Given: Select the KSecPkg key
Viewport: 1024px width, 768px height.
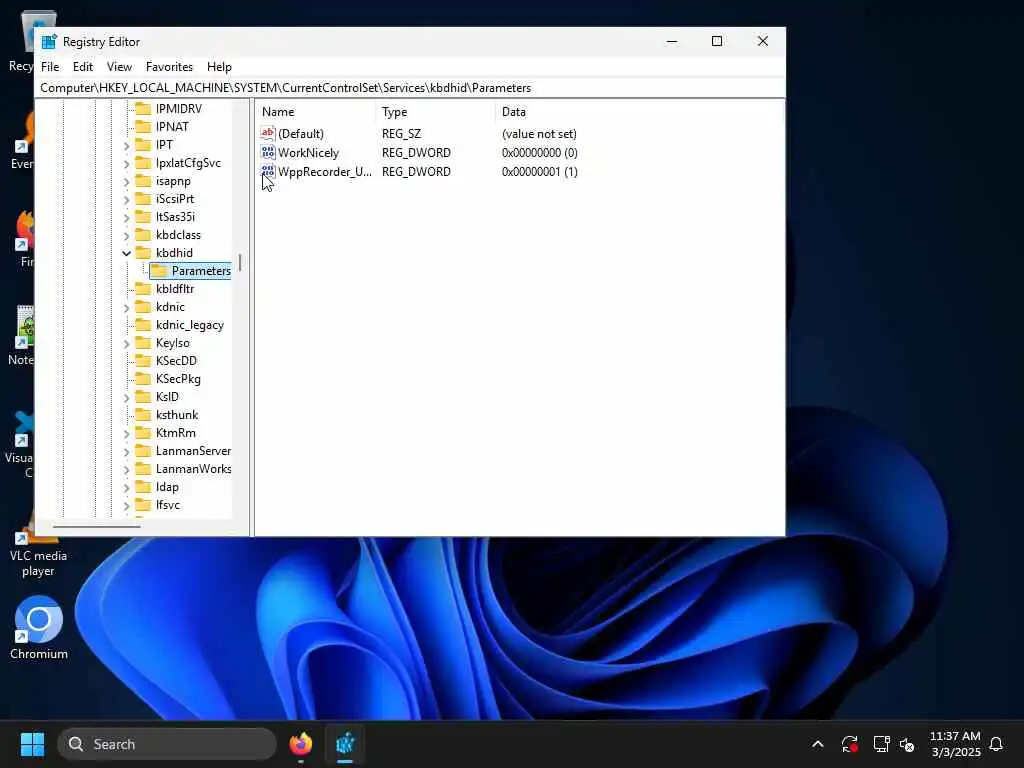Looking at the screenshot, I should click(178, 379).
